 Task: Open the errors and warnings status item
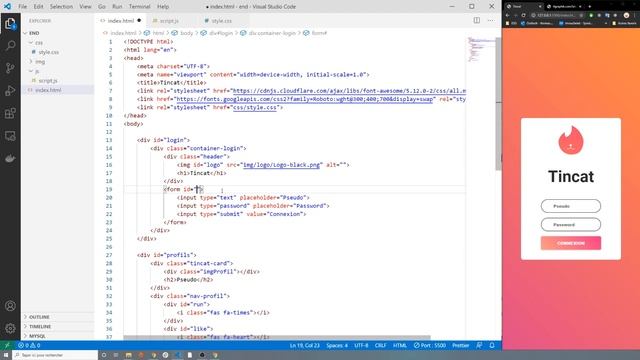[29, 345]
